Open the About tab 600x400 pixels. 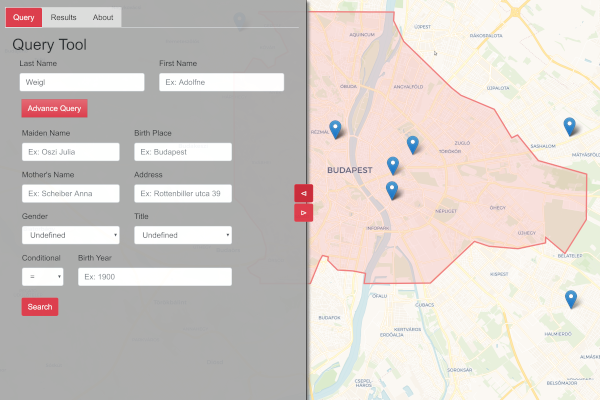pyautogui.click(x=103, y=17)
